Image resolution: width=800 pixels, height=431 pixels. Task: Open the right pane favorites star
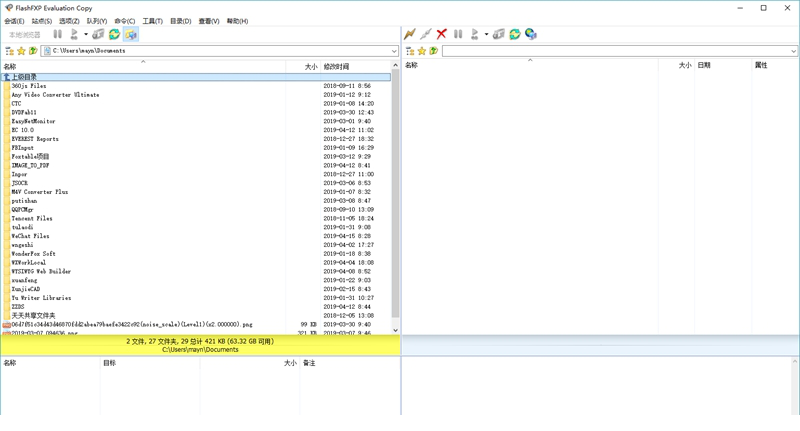[x=422, y=51]
